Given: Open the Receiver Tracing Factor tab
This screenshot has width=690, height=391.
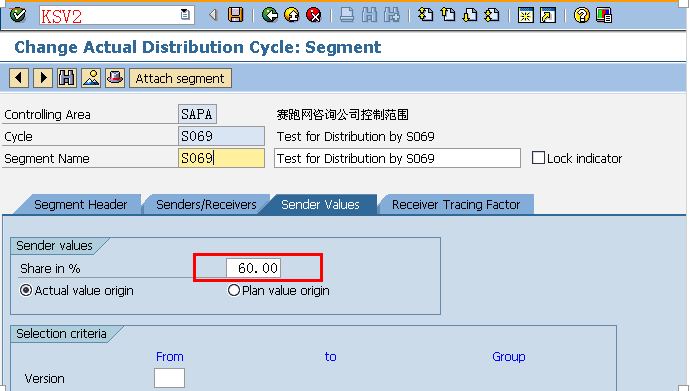Looking at the screenshot, I should (x=456, y=205).
